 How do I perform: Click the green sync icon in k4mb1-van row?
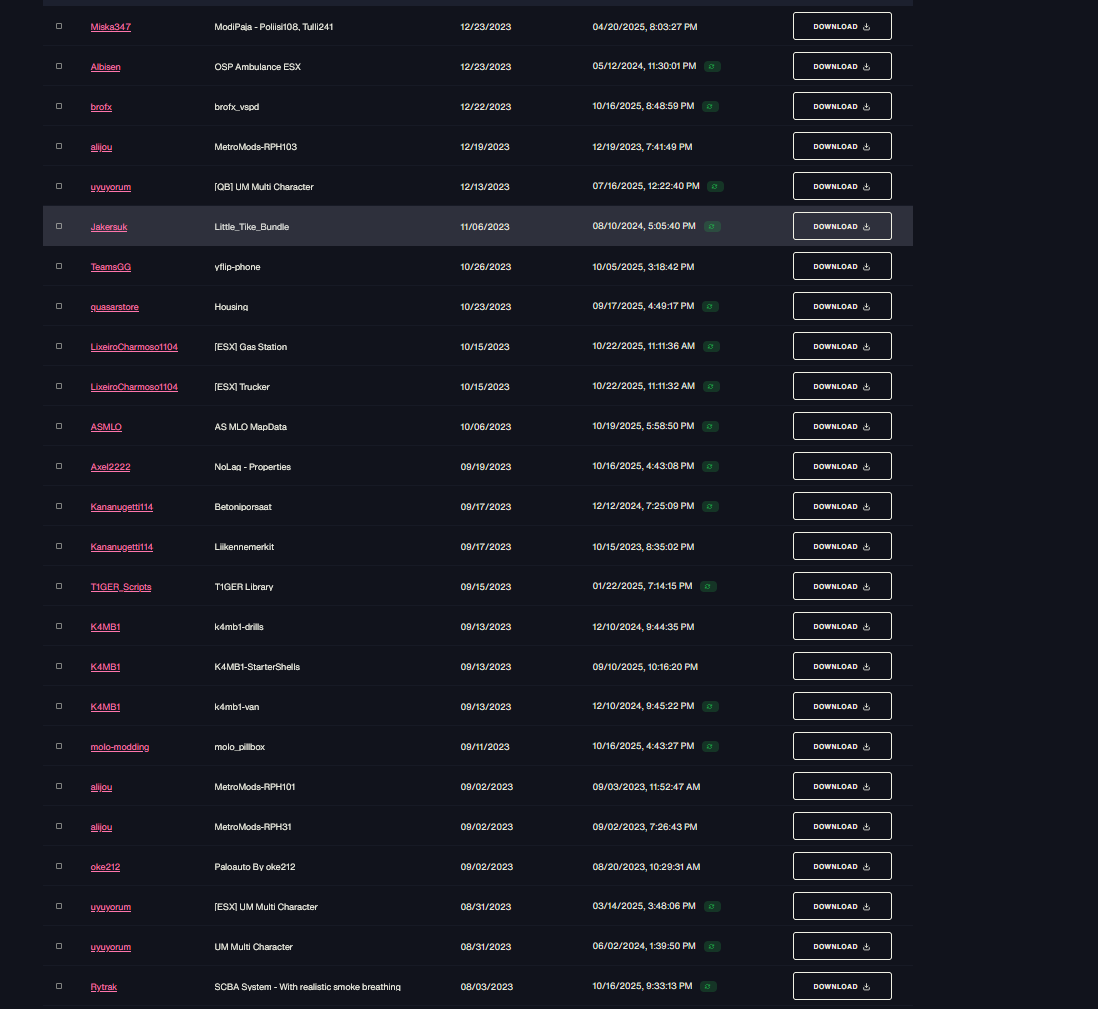(710, 706)
